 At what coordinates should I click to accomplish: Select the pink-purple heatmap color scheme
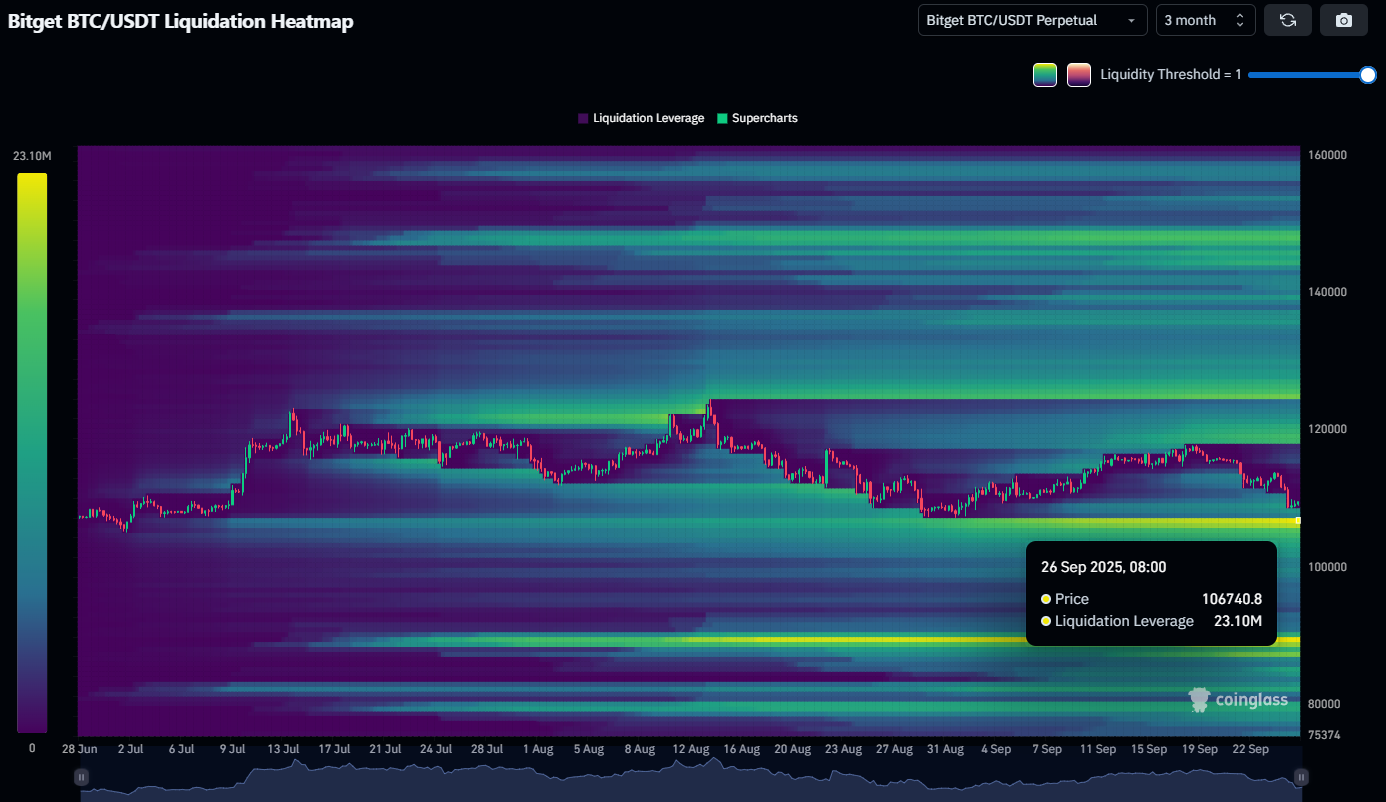pyautogui.click(x=1078, y=75)
